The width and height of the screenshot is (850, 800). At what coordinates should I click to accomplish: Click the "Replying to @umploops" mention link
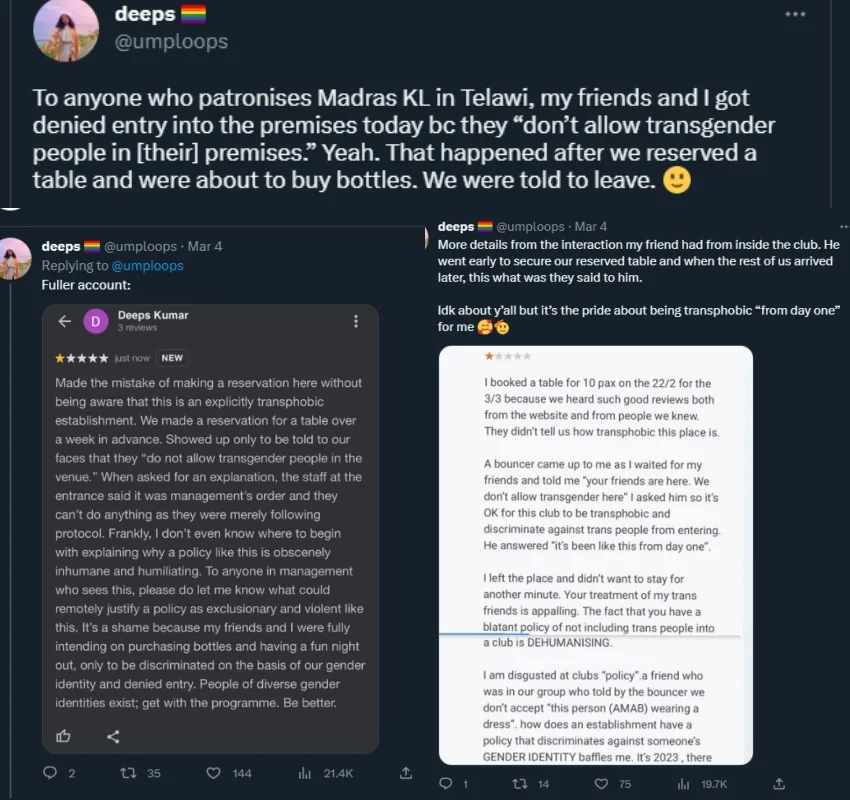(x=148, y=266)
